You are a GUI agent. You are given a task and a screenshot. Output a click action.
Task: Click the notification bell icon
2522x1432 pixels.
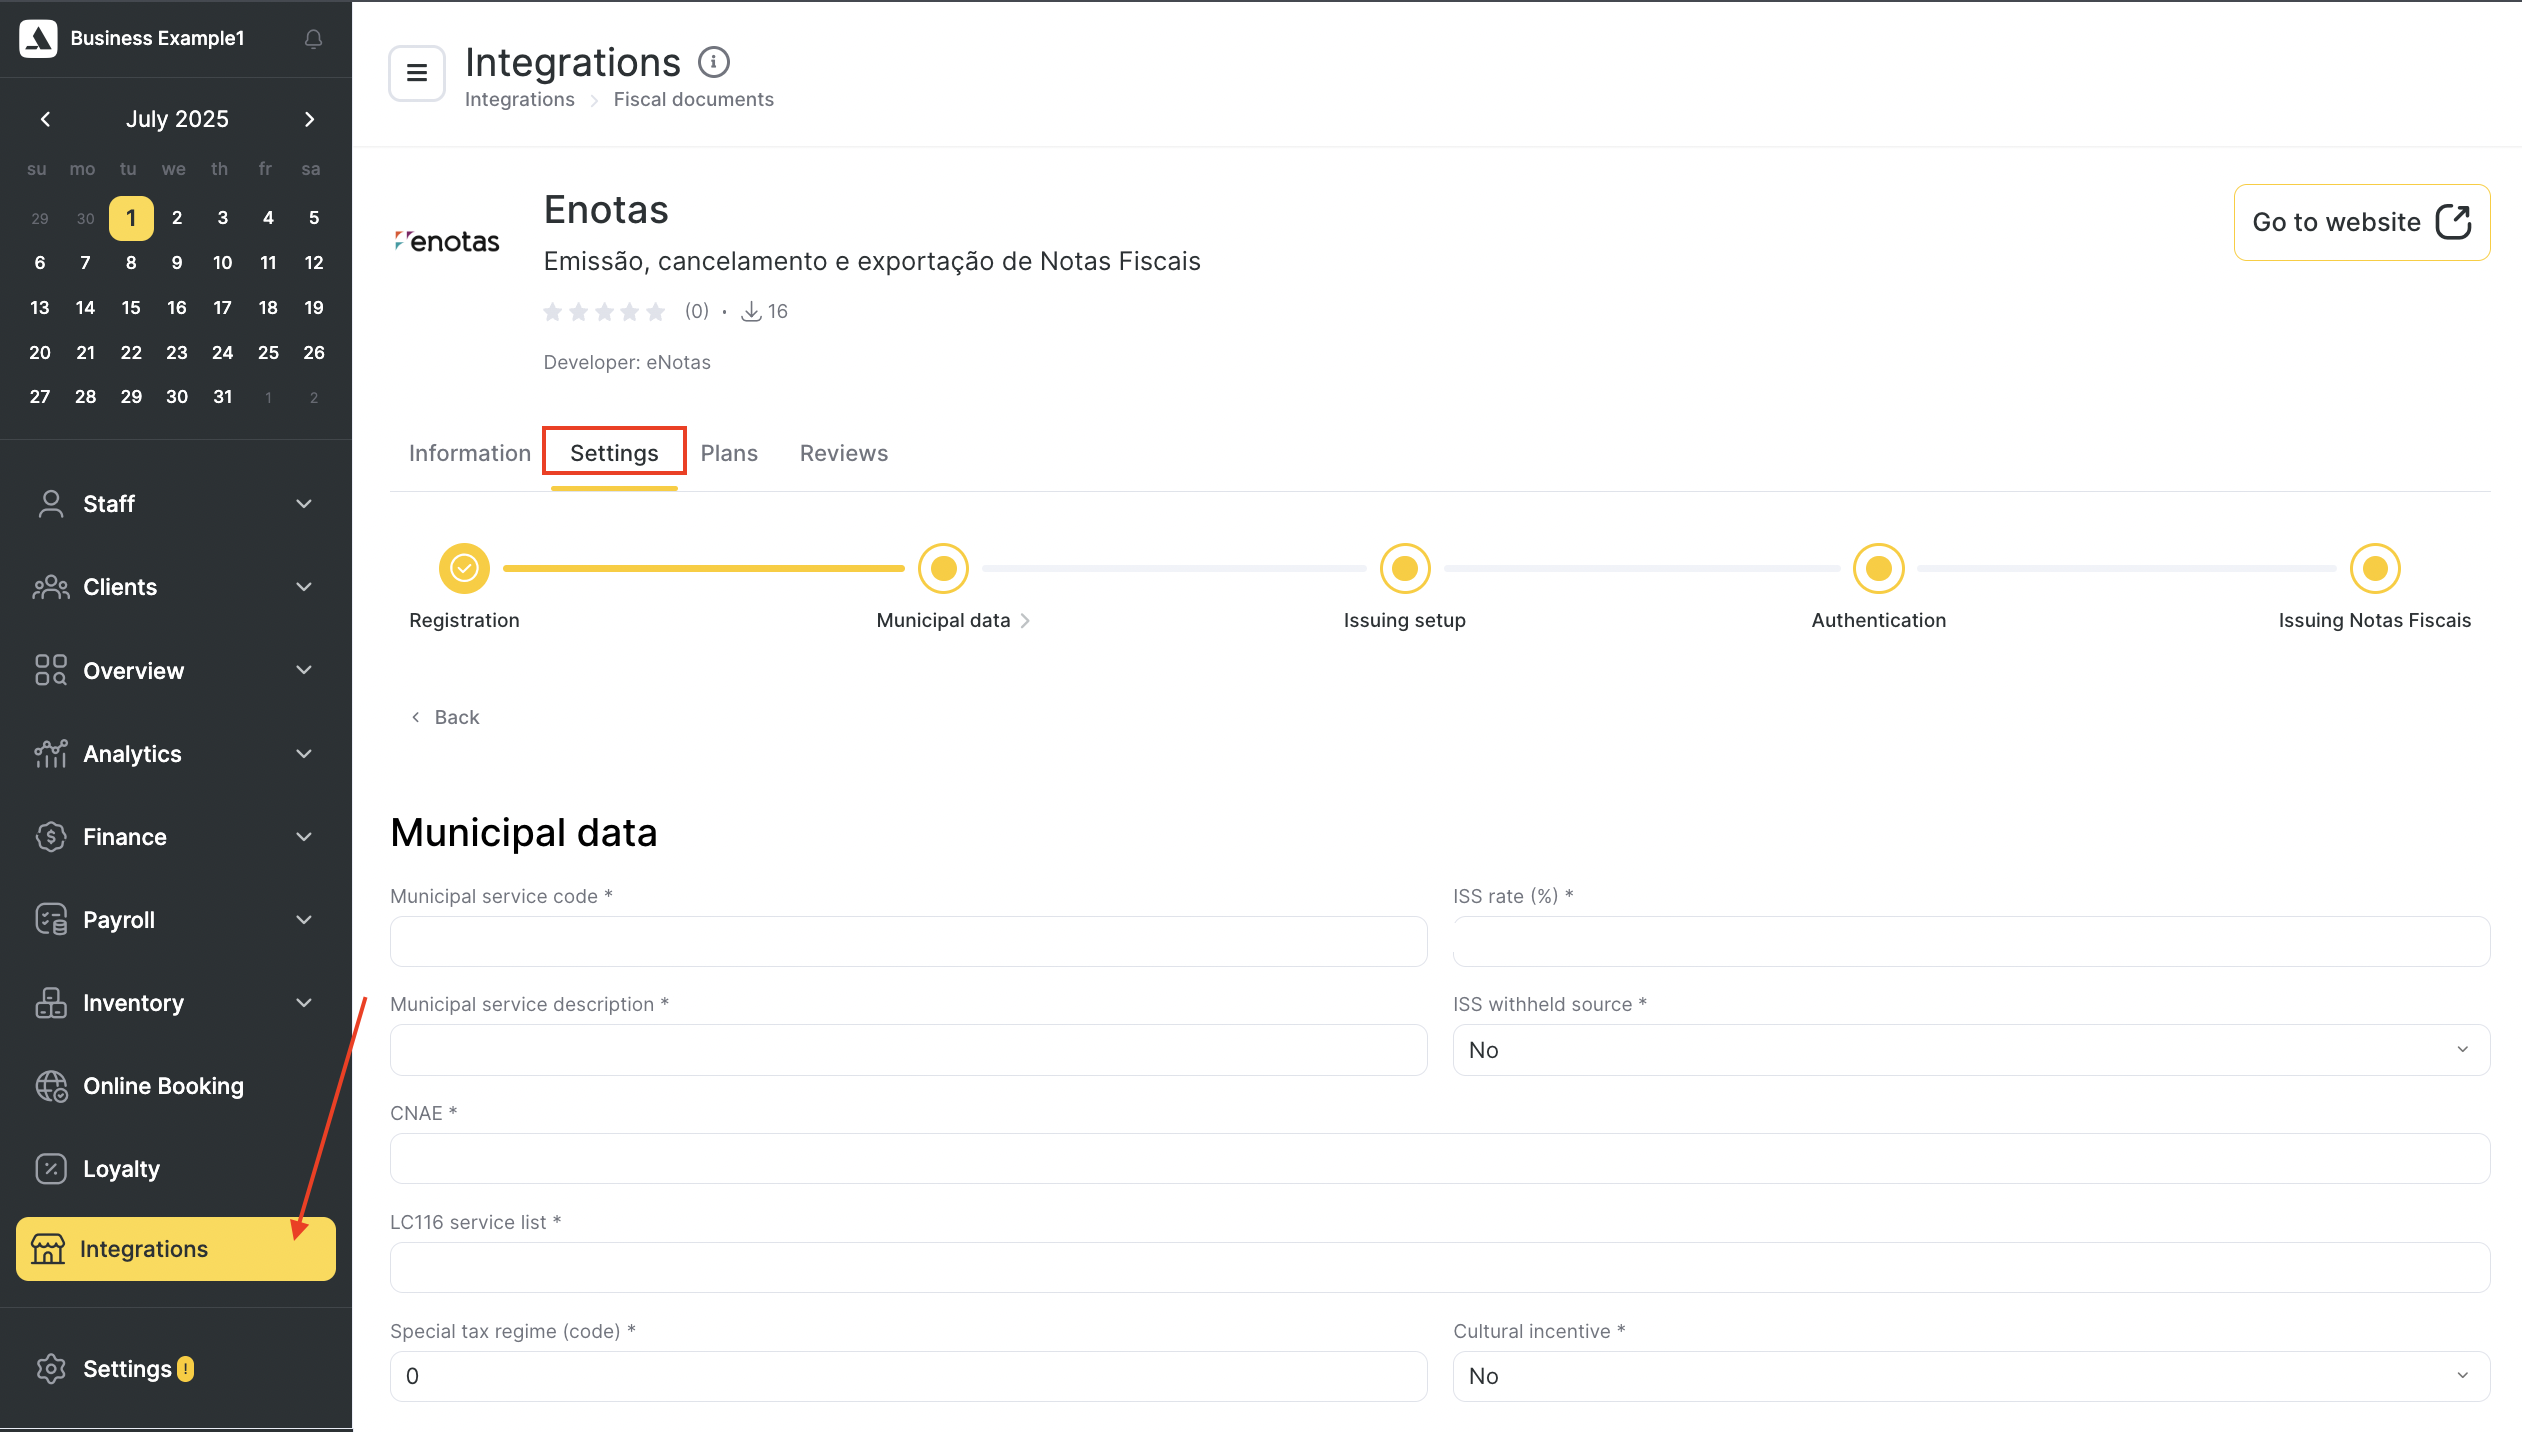click(313, 38)
